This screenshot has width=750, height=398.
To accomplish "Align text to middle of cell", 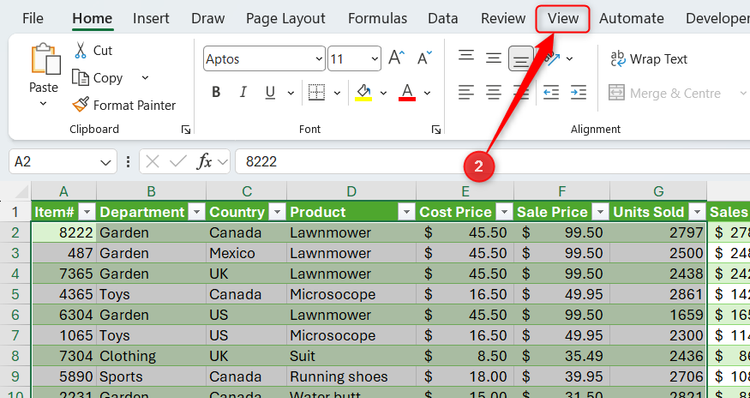I will click(493, 58).
